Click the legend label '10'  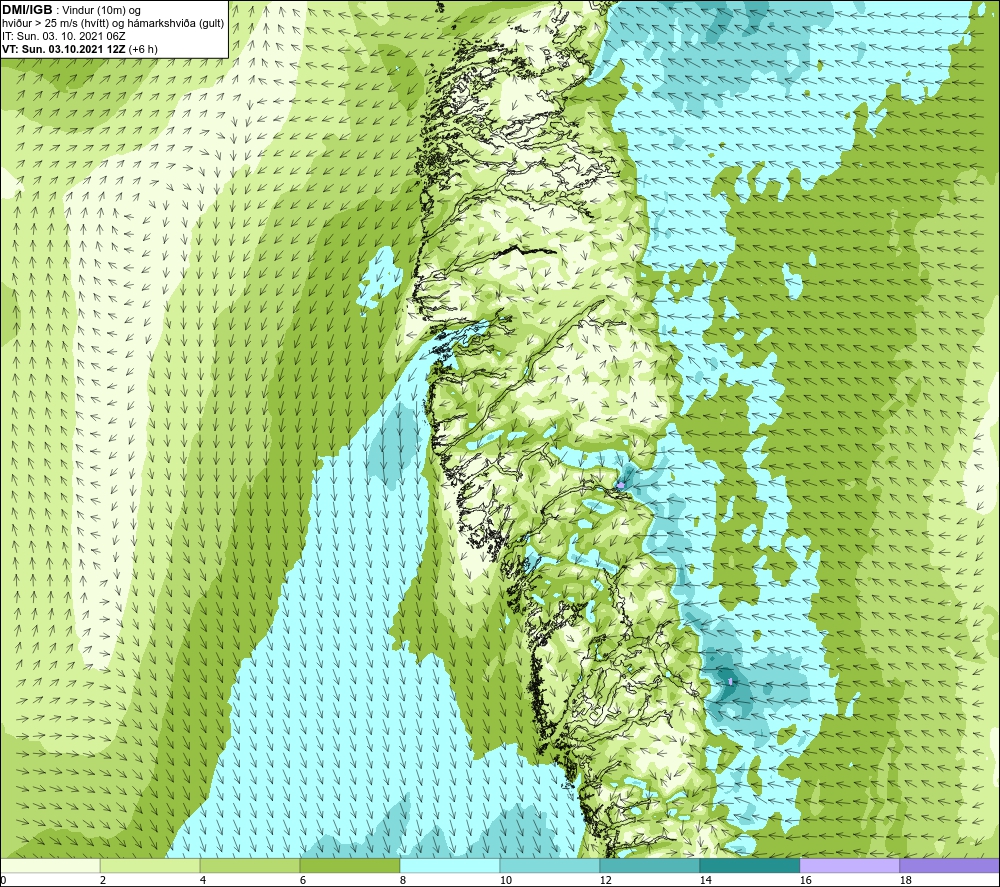tap(506, 881)
